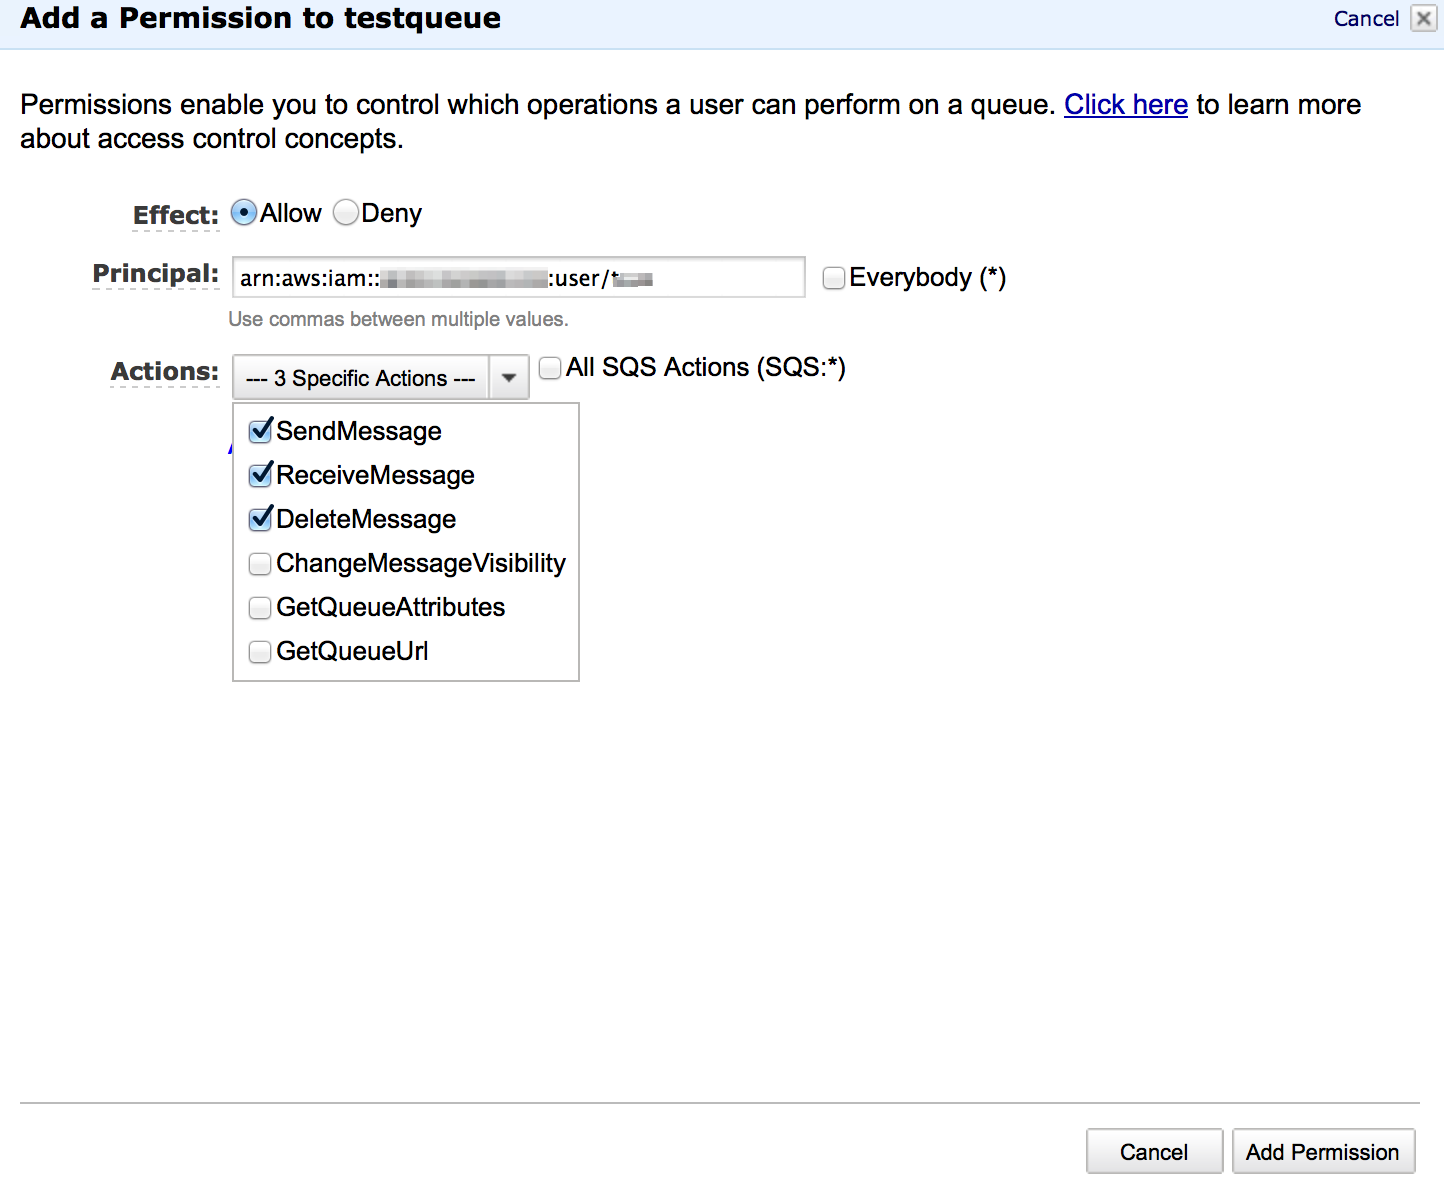Enable the Everybody (*) checkbox

833,278
